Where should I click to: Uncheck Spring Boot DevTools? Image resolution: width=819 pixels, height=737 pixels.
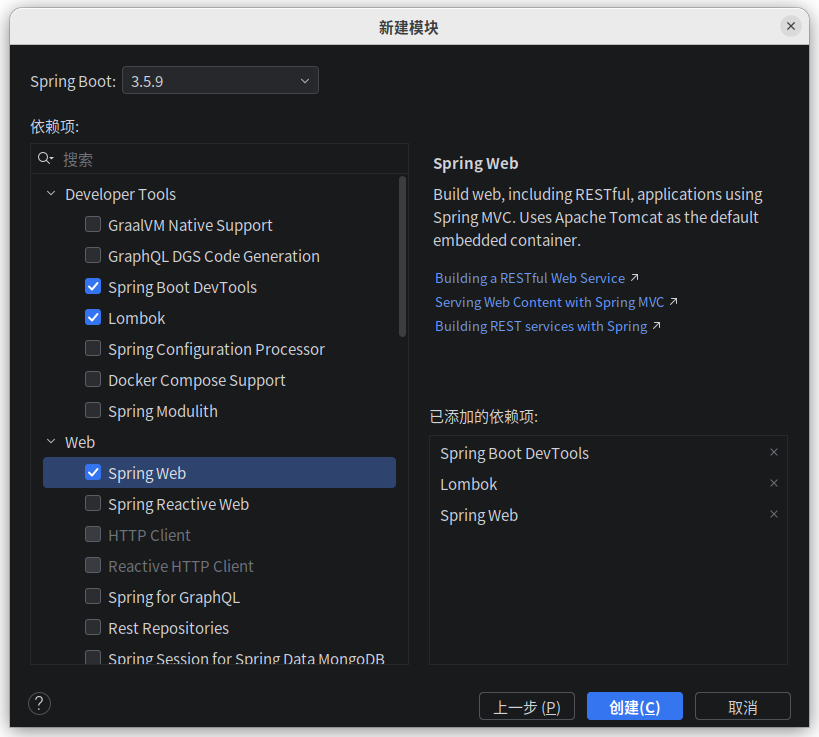[x=93, y=286]
